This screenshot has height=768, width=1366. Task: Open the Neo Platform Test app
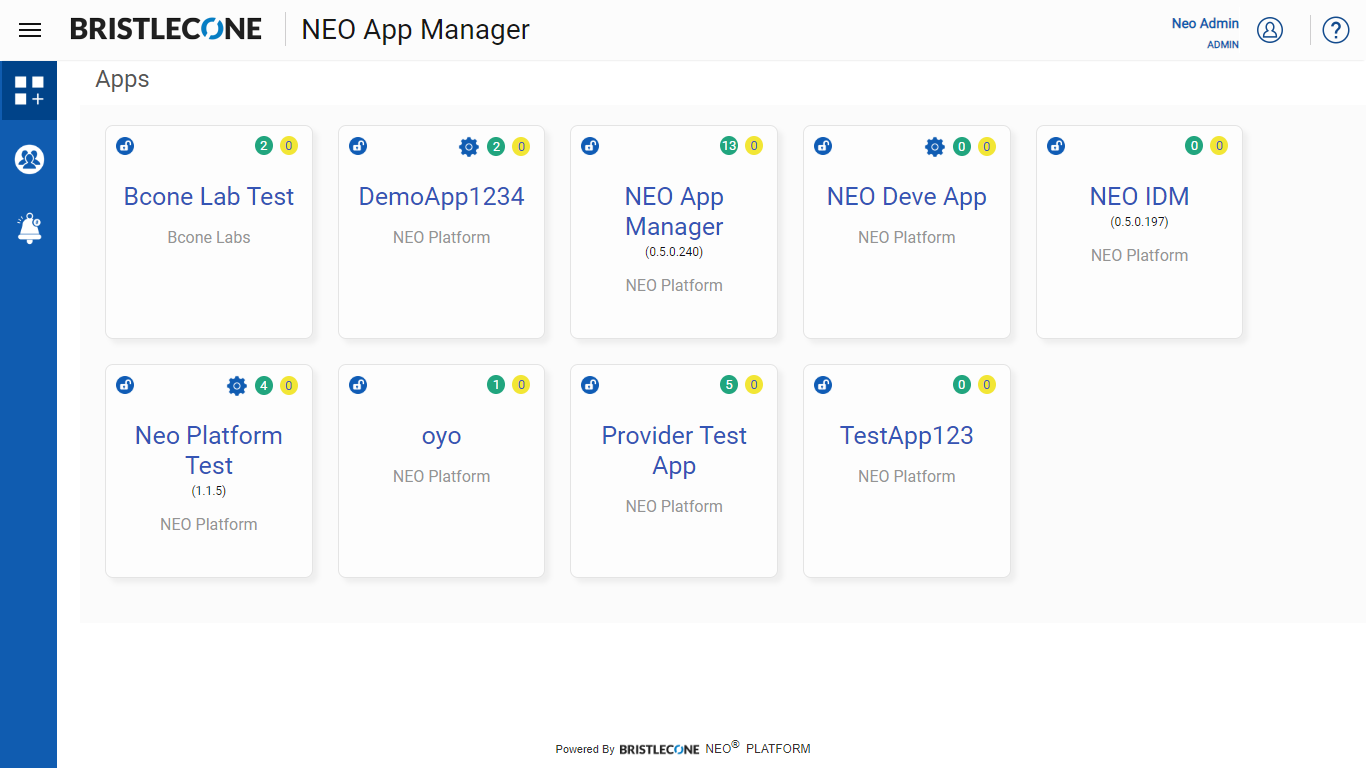tap(209, 451)
